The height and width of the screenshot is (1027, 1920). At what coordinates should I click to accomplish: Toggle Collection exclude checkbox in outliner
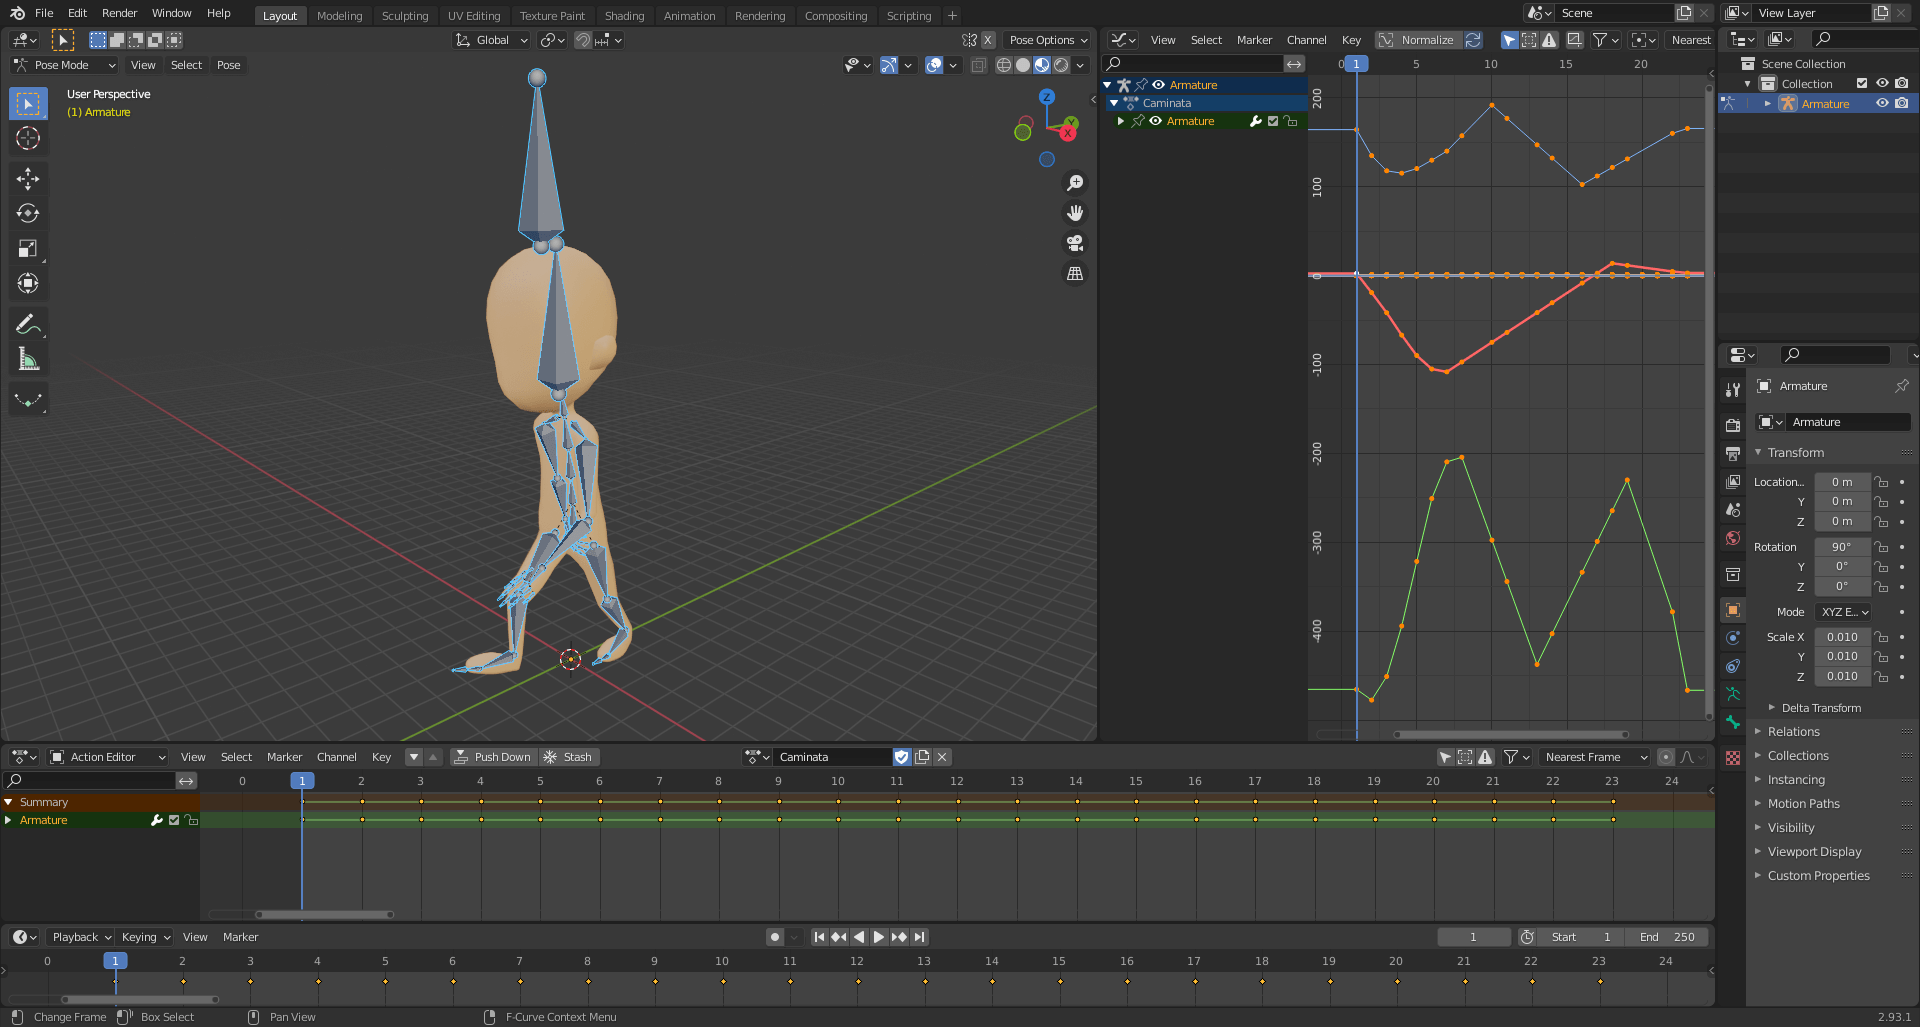1862,84
